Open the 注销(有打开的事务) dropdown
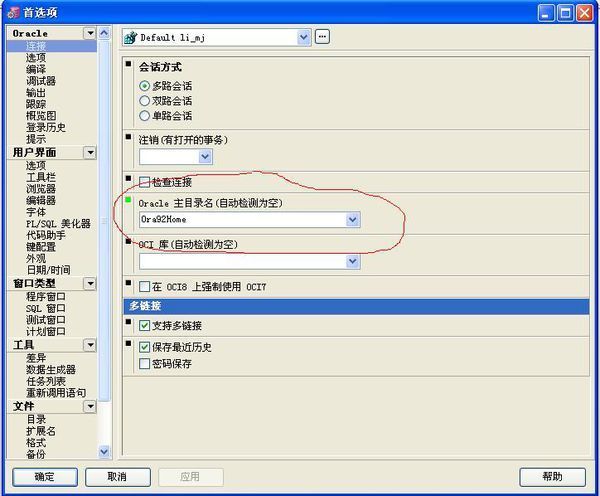The image size is (600, 496). [x=205, y=157]
